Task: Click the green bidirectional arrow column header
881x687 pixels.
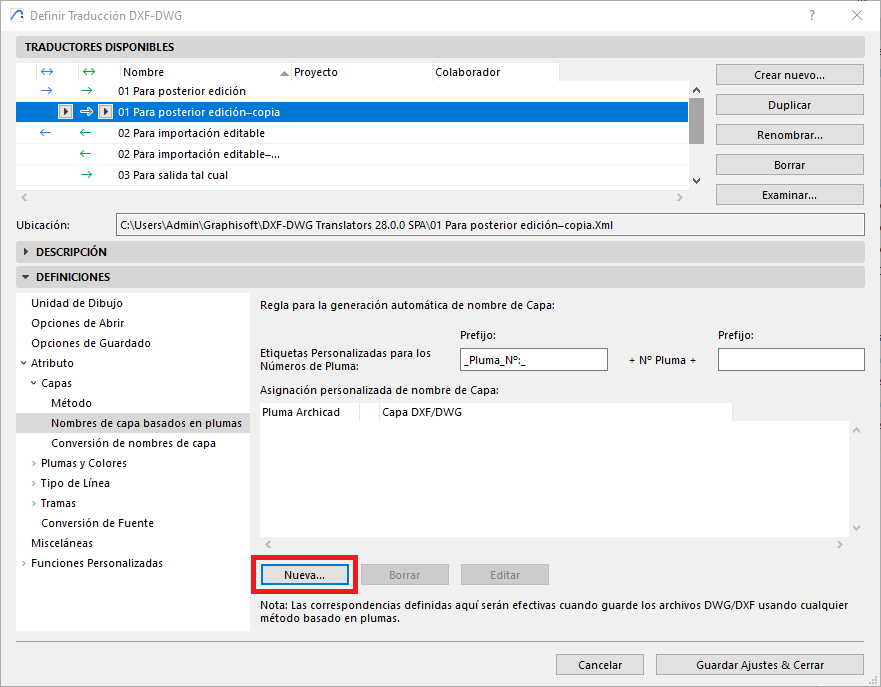Action: [x=88, y=72]
